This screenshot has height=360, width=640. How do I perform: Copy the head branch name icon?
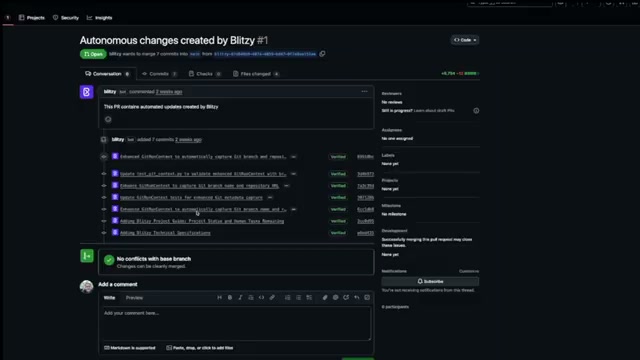pos(322,54)
